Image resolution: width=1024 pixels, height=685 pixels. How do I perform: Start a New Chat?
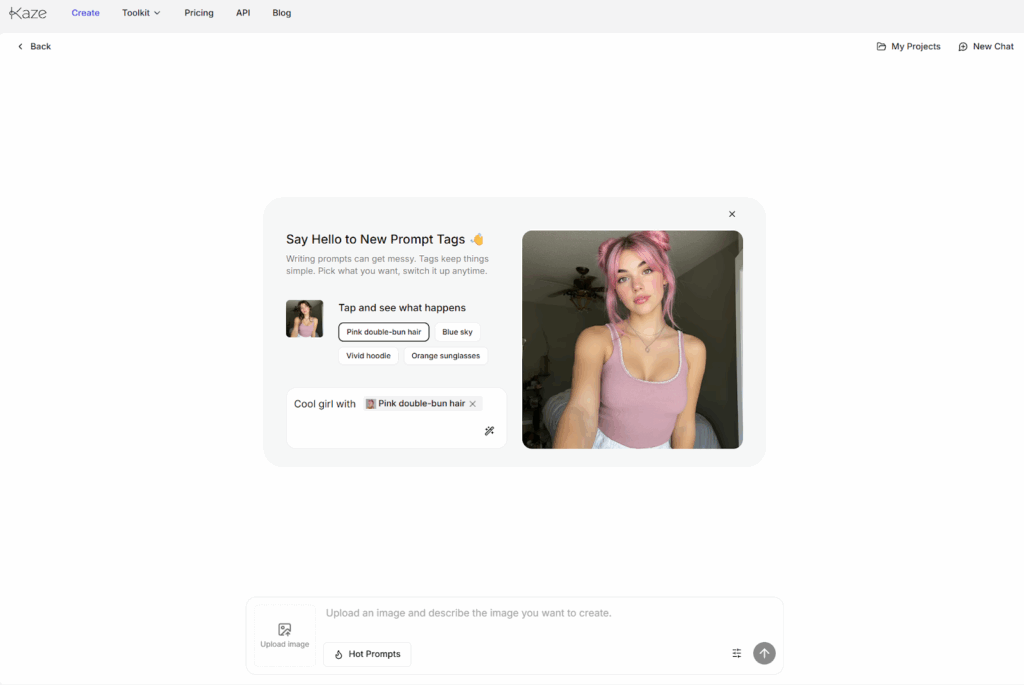(x=985, y=47)
